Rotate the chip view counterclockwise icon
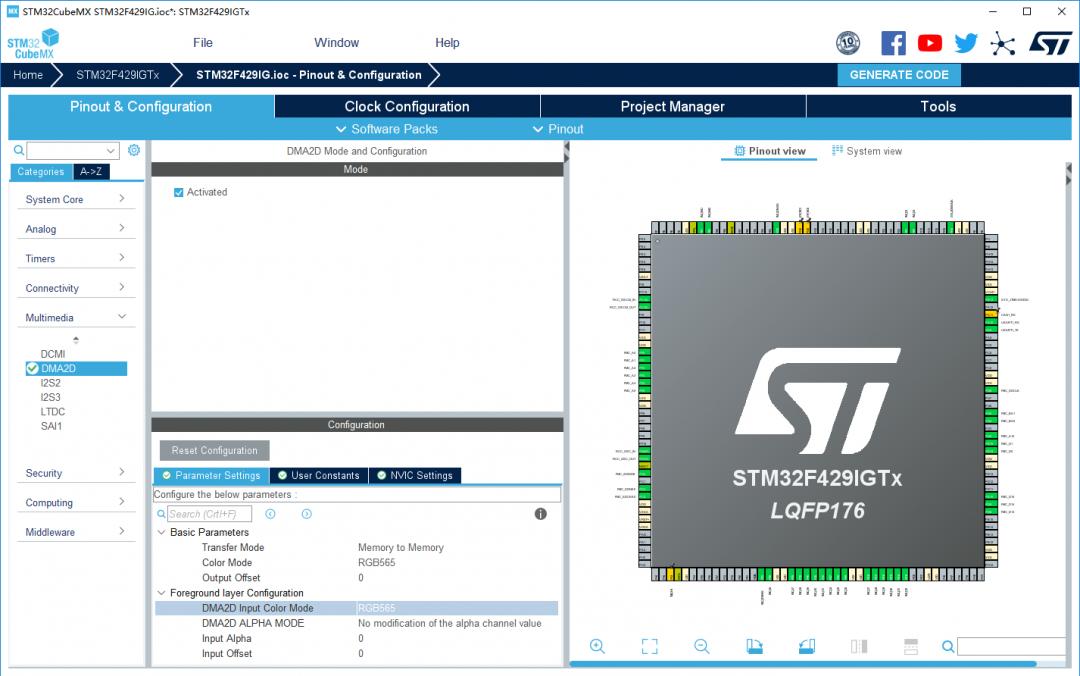1080x676 pixels. [x=807, y=646]
